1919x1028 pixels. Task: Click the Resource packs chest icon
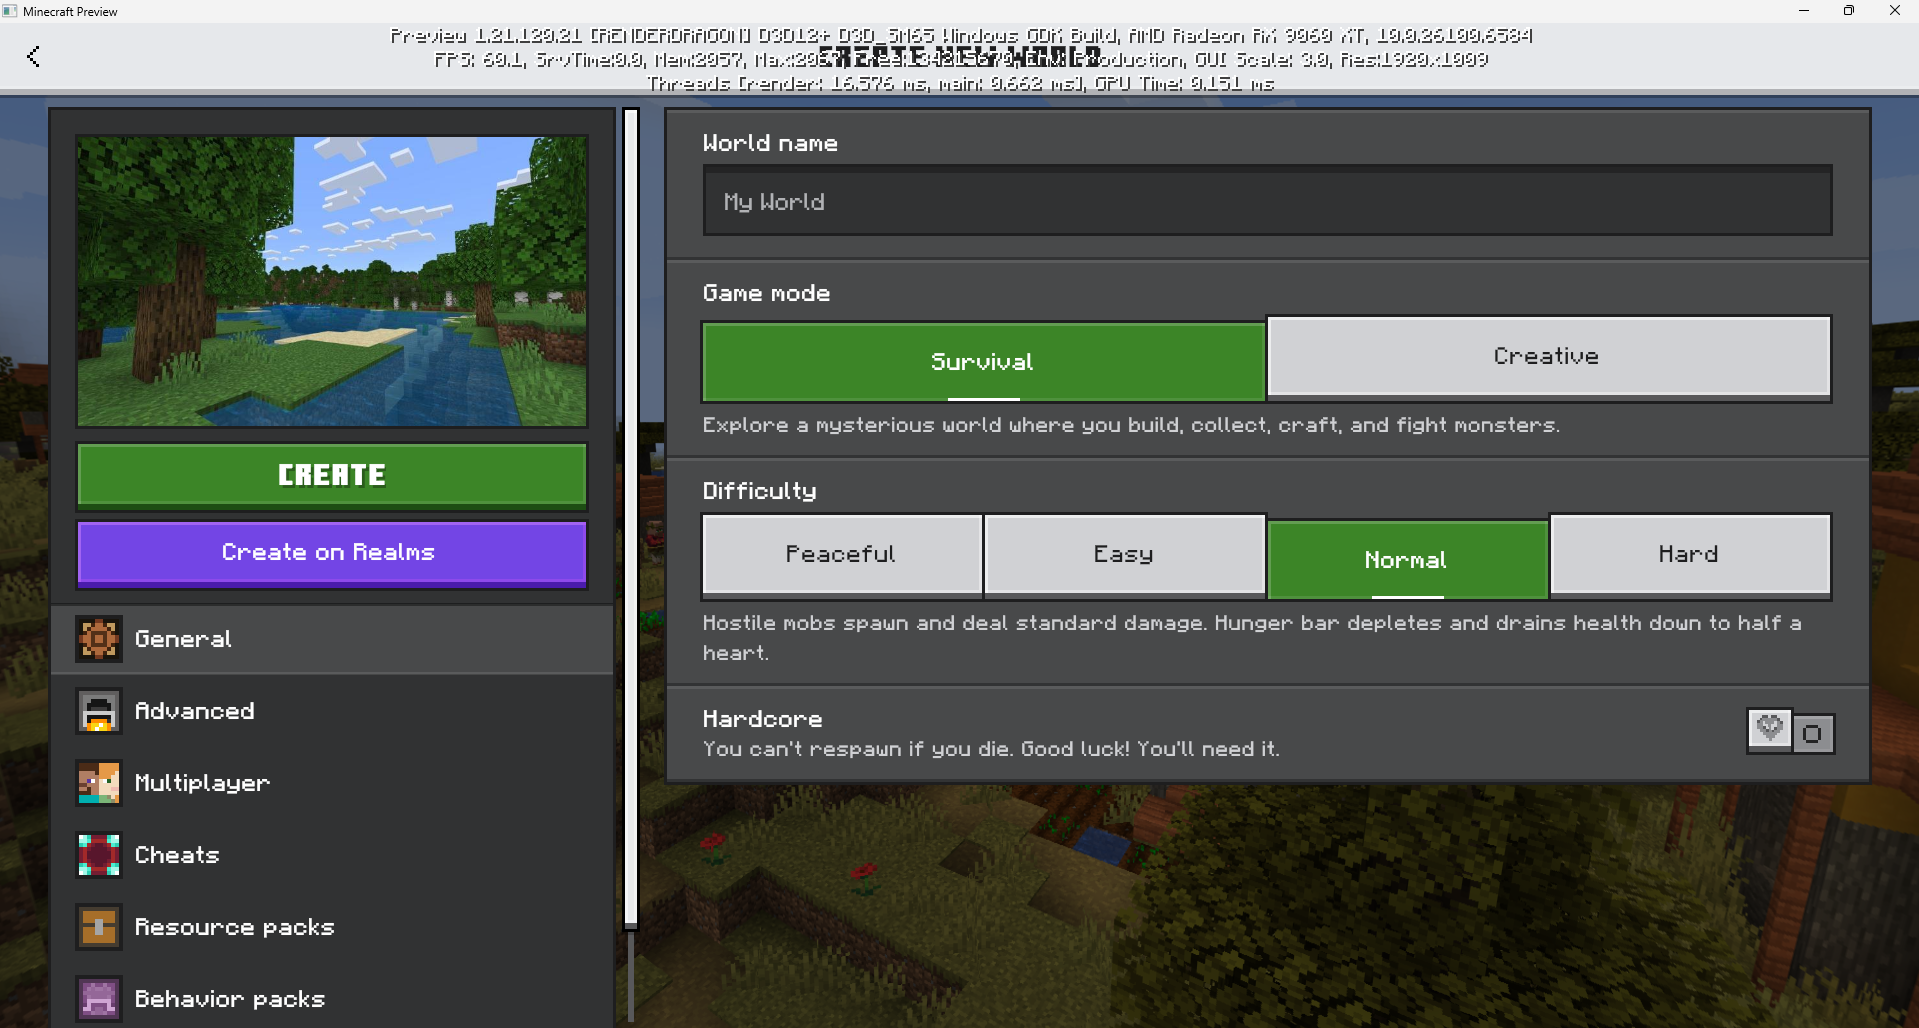point(99,927)
